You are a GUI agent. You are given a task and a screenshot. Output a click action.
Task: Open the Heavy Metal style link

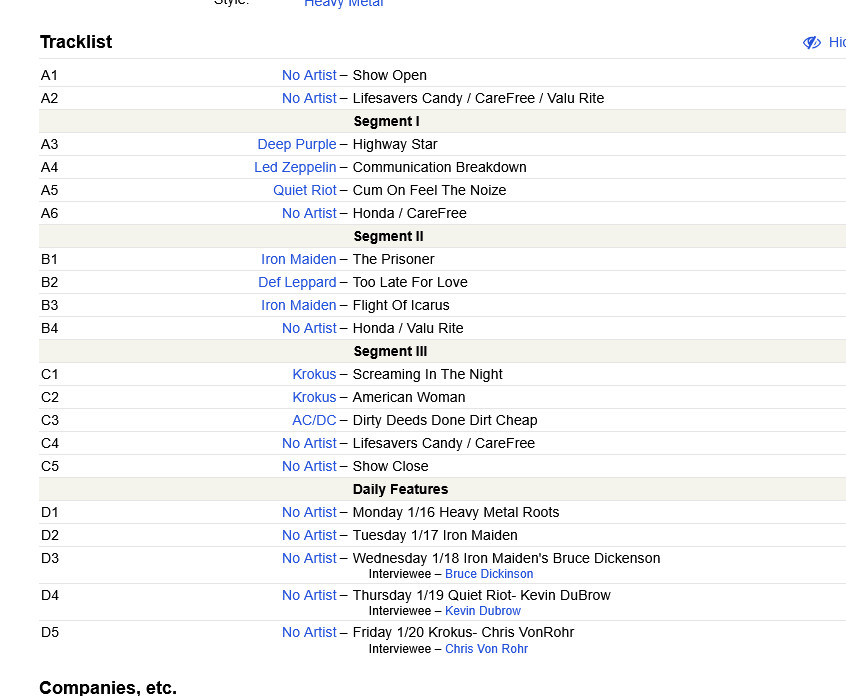click(344, 3)
